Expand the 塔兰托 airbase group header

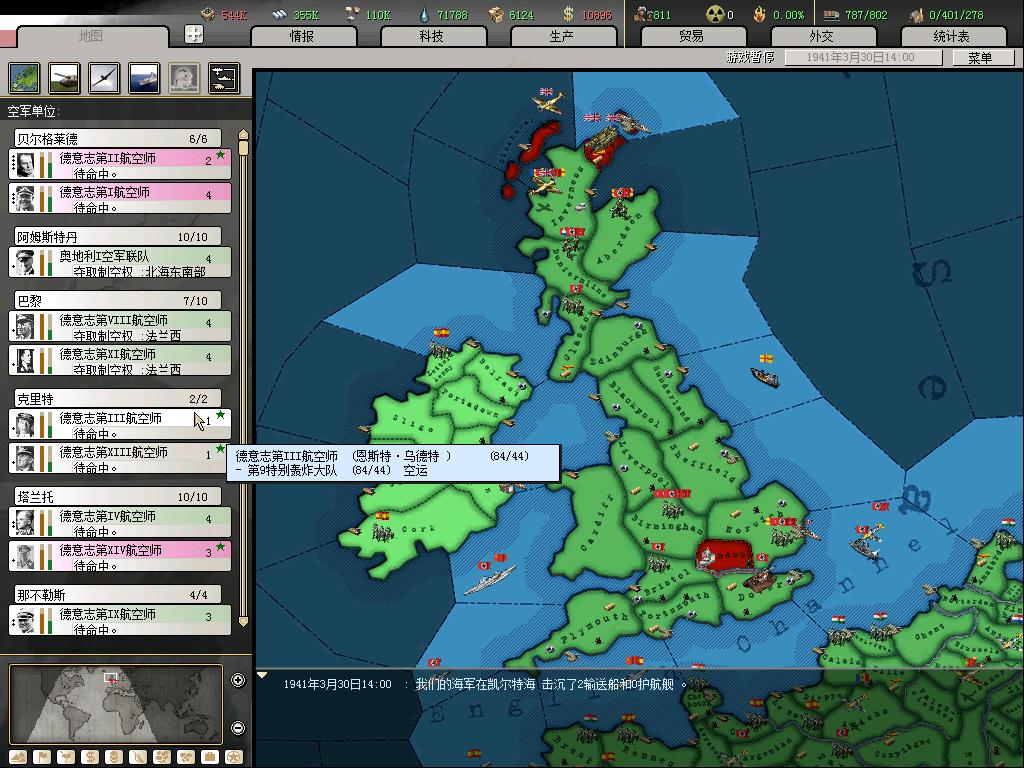click(118, 497)
